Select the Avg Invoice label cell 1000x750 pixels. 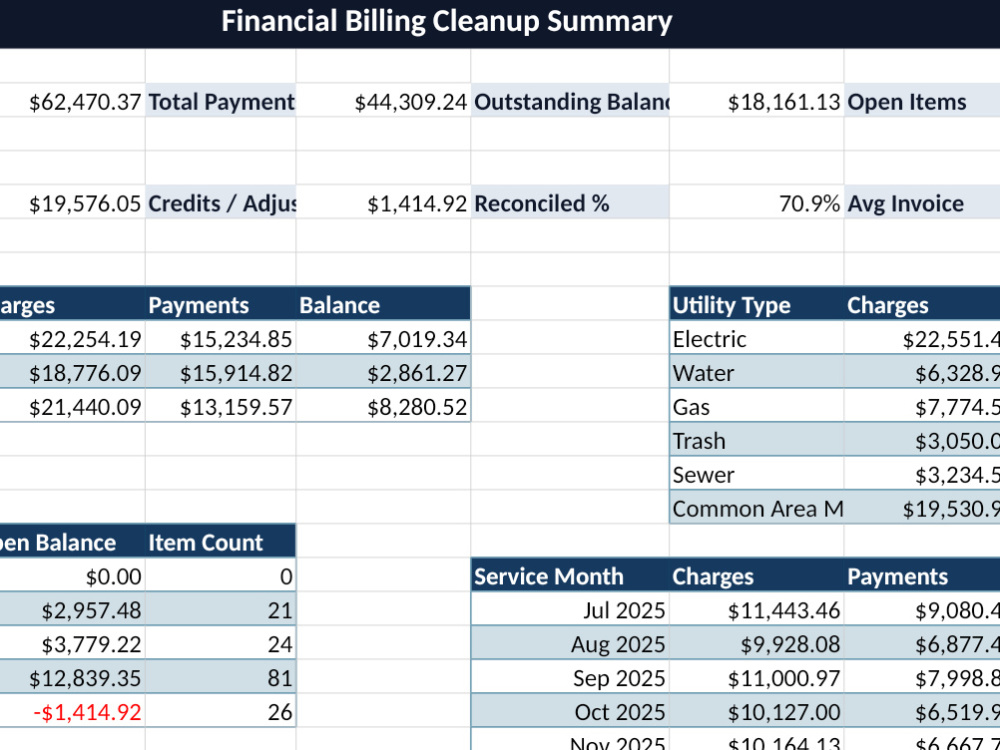922,203
